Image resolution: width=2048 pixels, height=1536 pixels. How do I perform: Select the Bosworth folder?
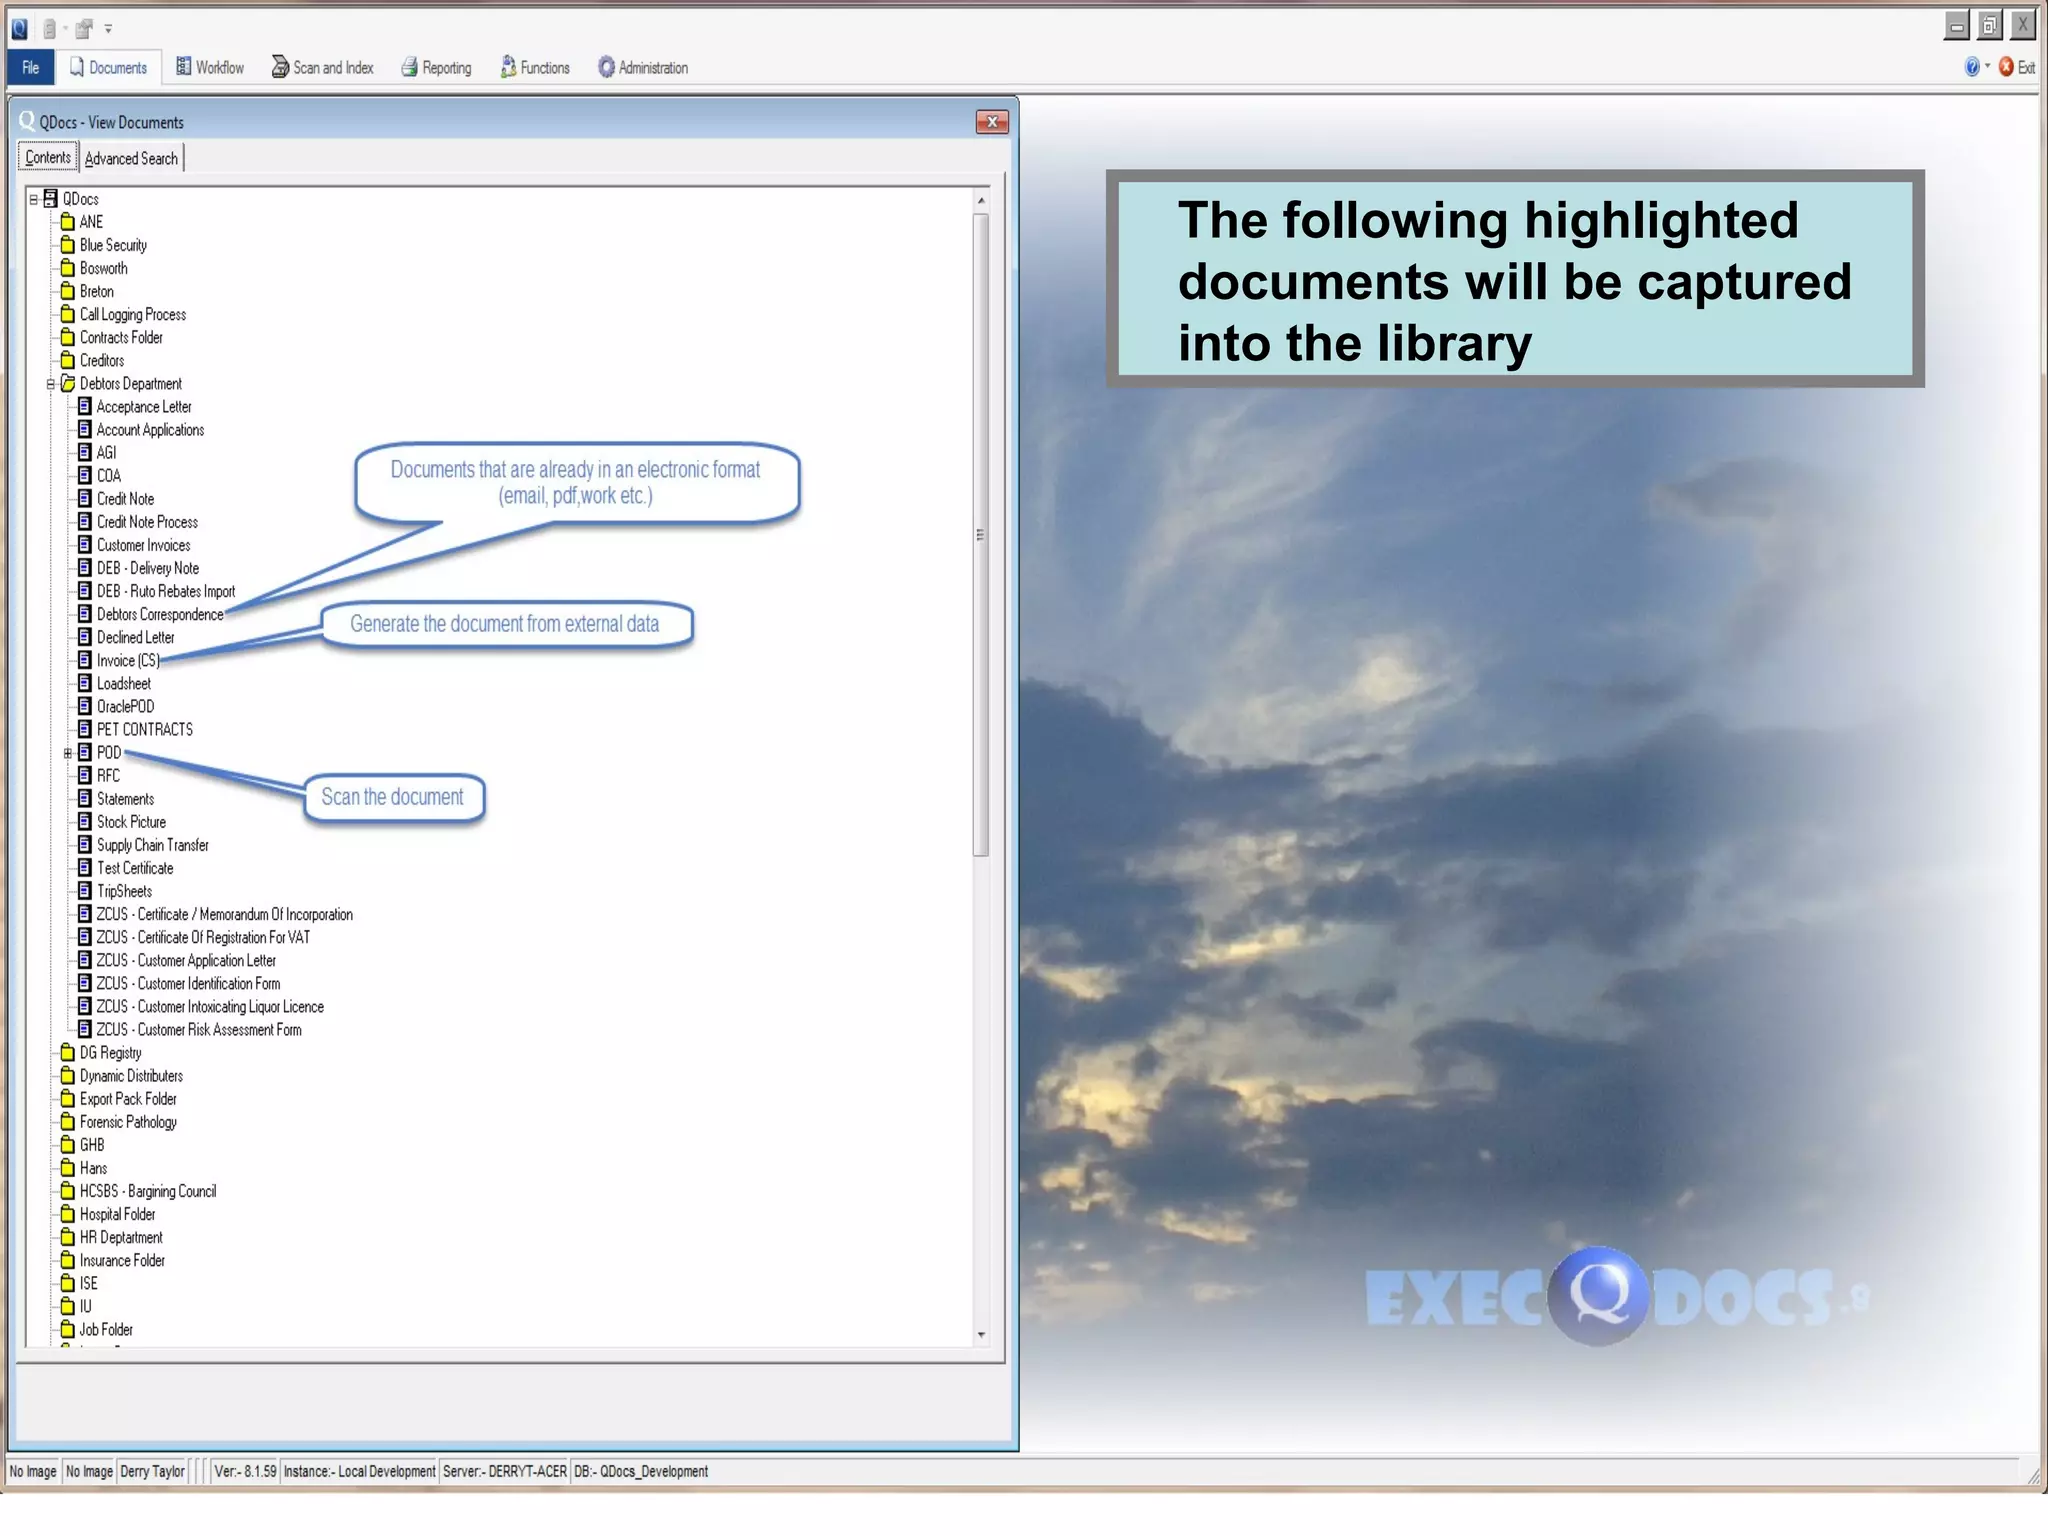click(104, 268)
